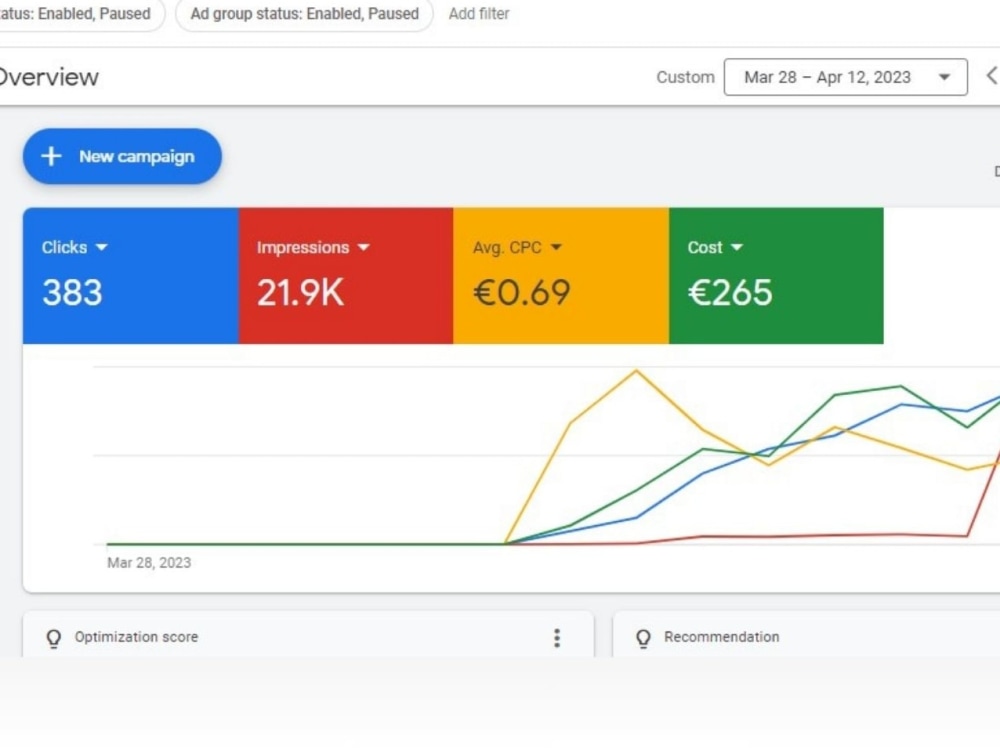Screen dimensions: 1000x750
Task: Open the Avg. CPC metric dropdown
Action: [x=517, y=247]
